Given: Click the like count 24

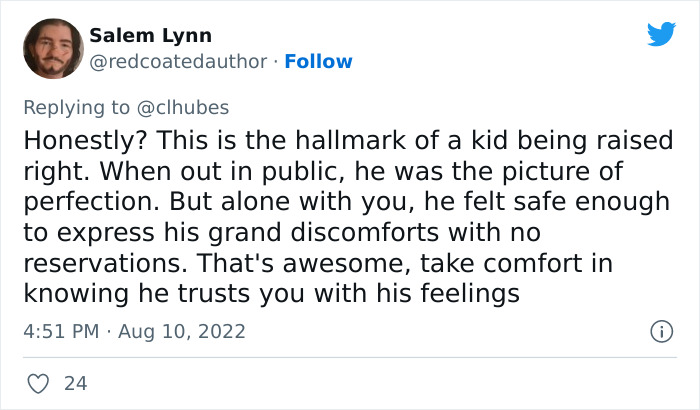Looking at the screenshot, I should click(74, 383).
